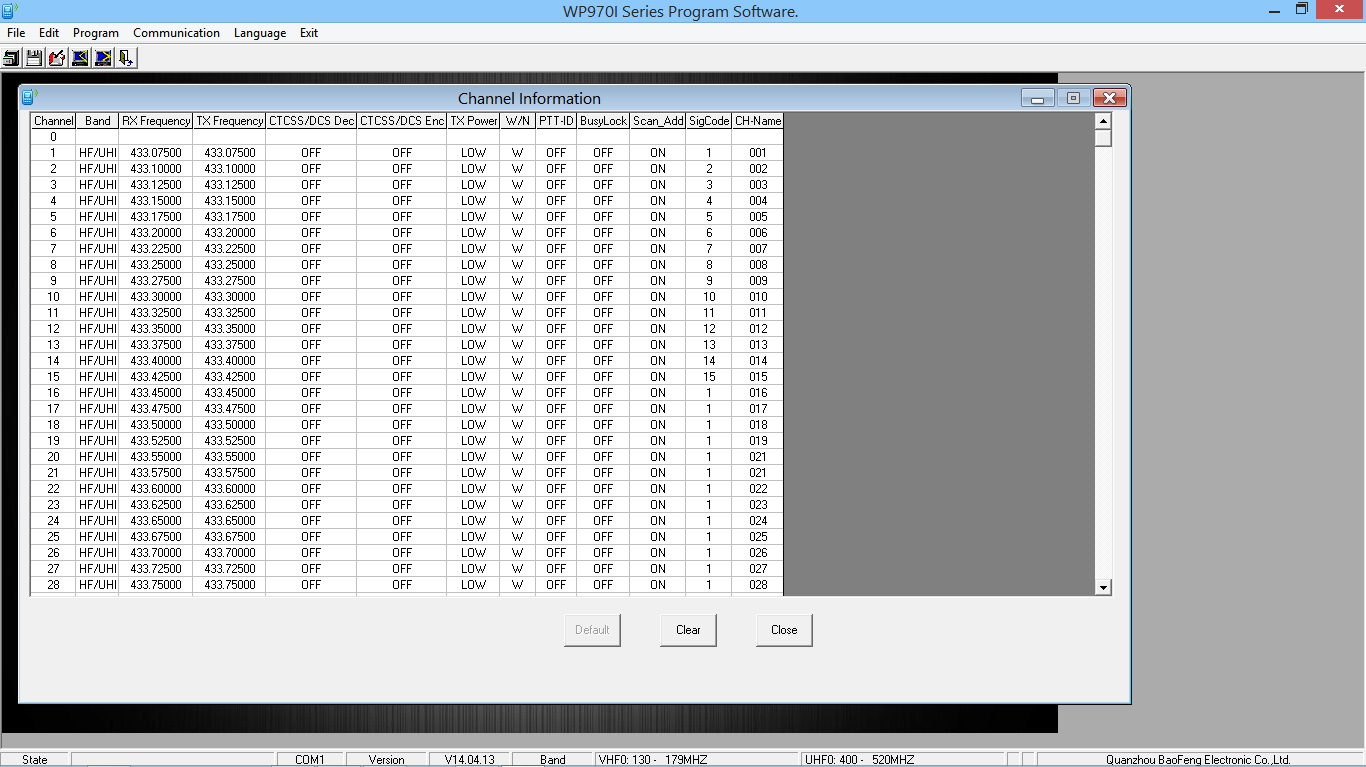Click the channel table scrollbar down arrow
This screenshot has width=1366, height=767.
click(x=1103, y=587)
